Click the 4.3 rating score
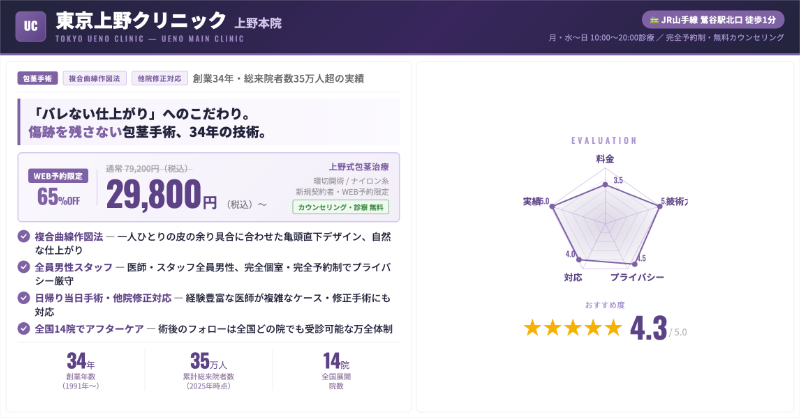 click(x=649, y=328)
